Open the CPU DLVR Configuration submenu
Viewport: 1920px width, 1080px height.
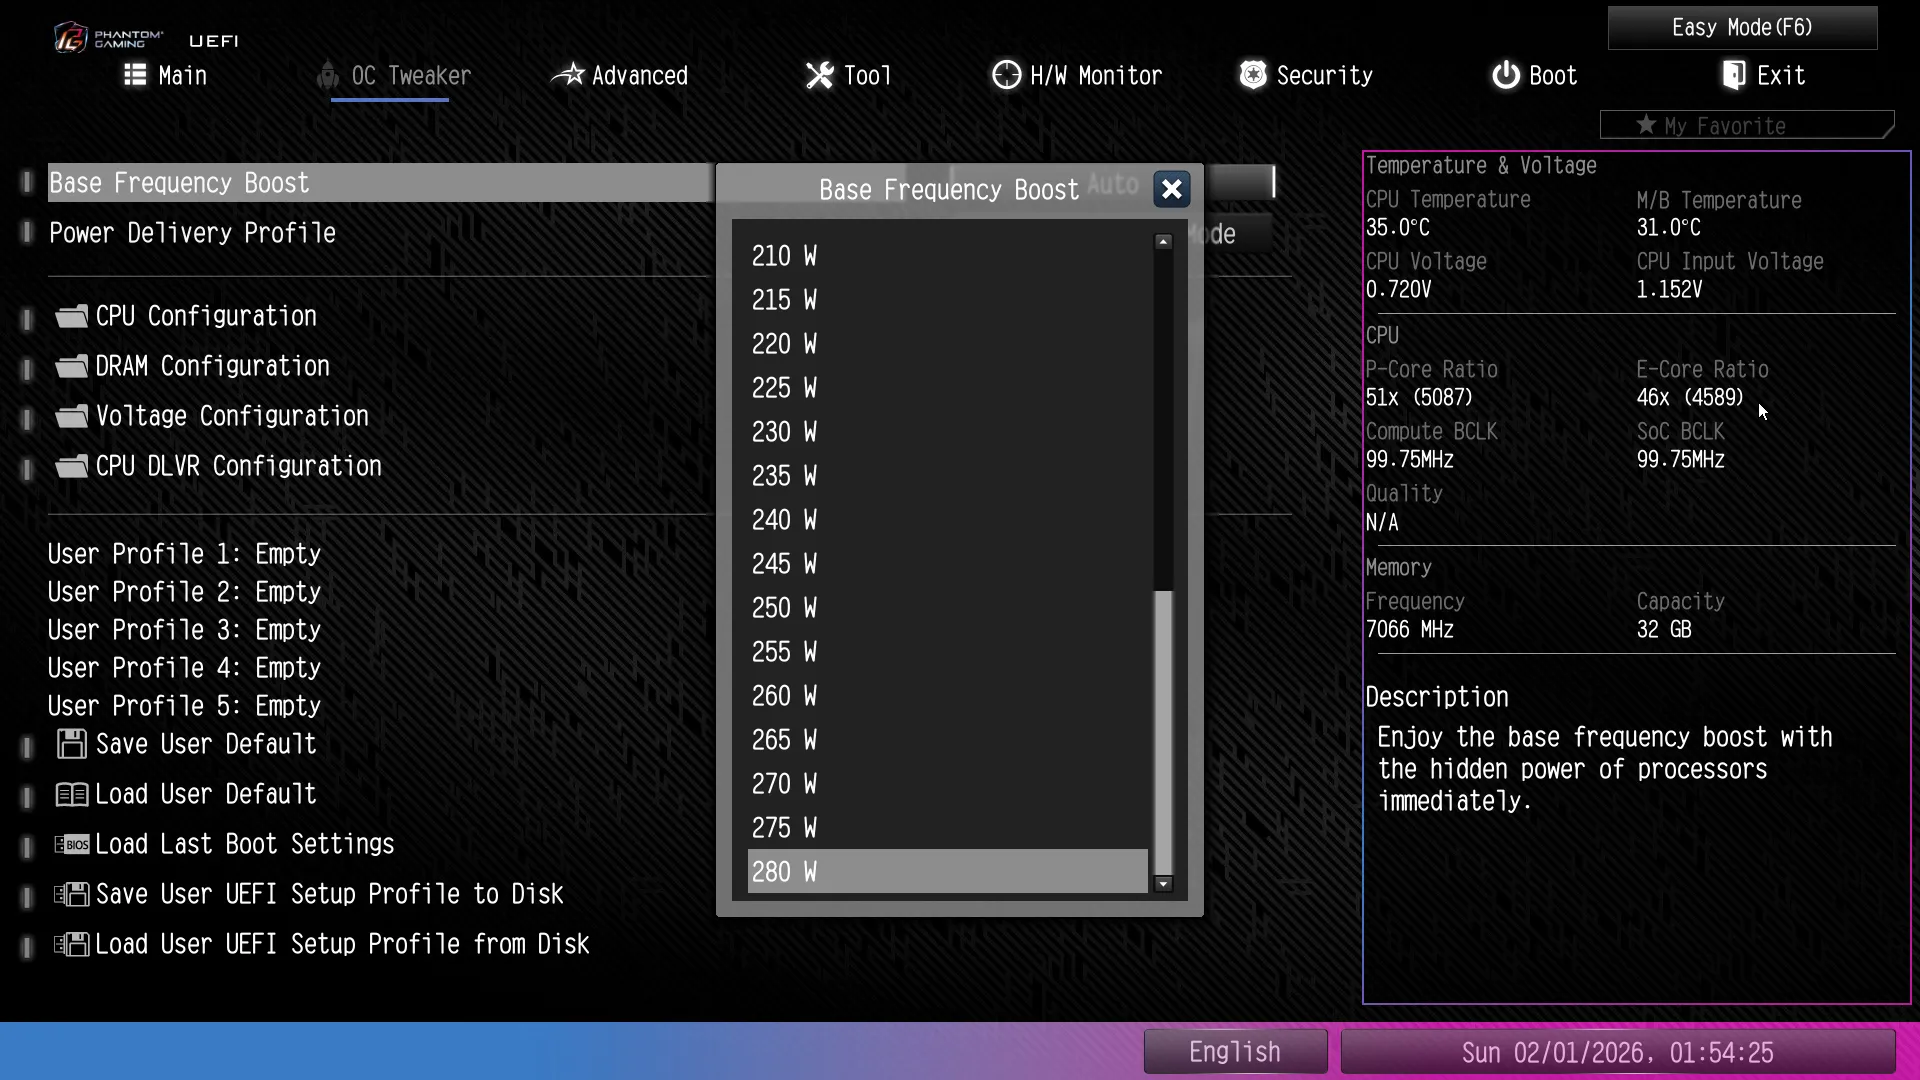coord(238,467)
